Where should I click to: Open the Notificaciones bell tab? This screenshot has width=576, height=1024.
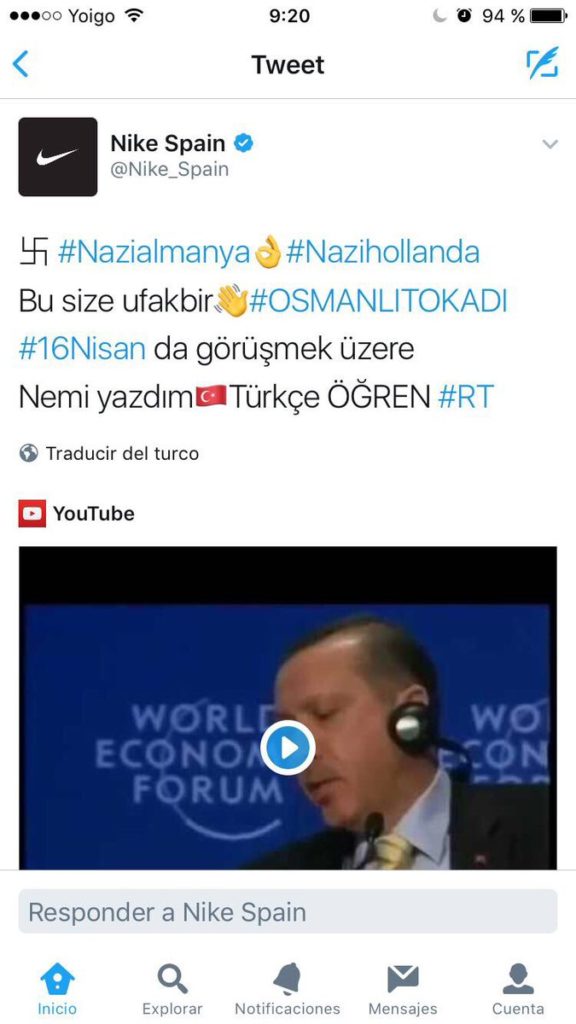coord(287,988)
